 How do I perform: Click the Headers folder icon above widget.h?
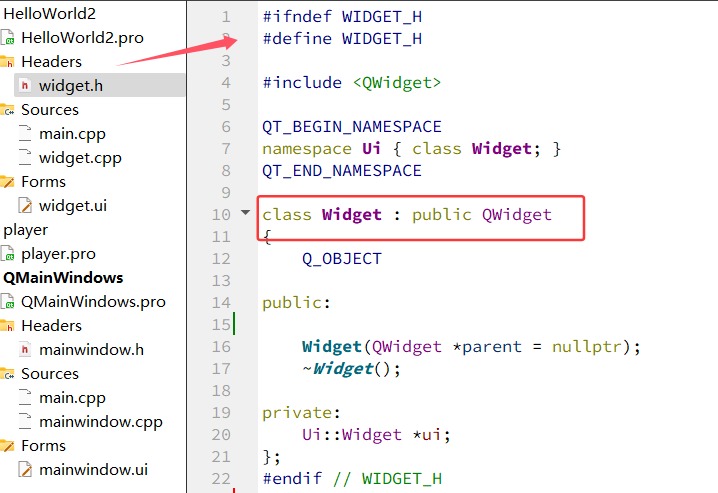coord(7,62)
